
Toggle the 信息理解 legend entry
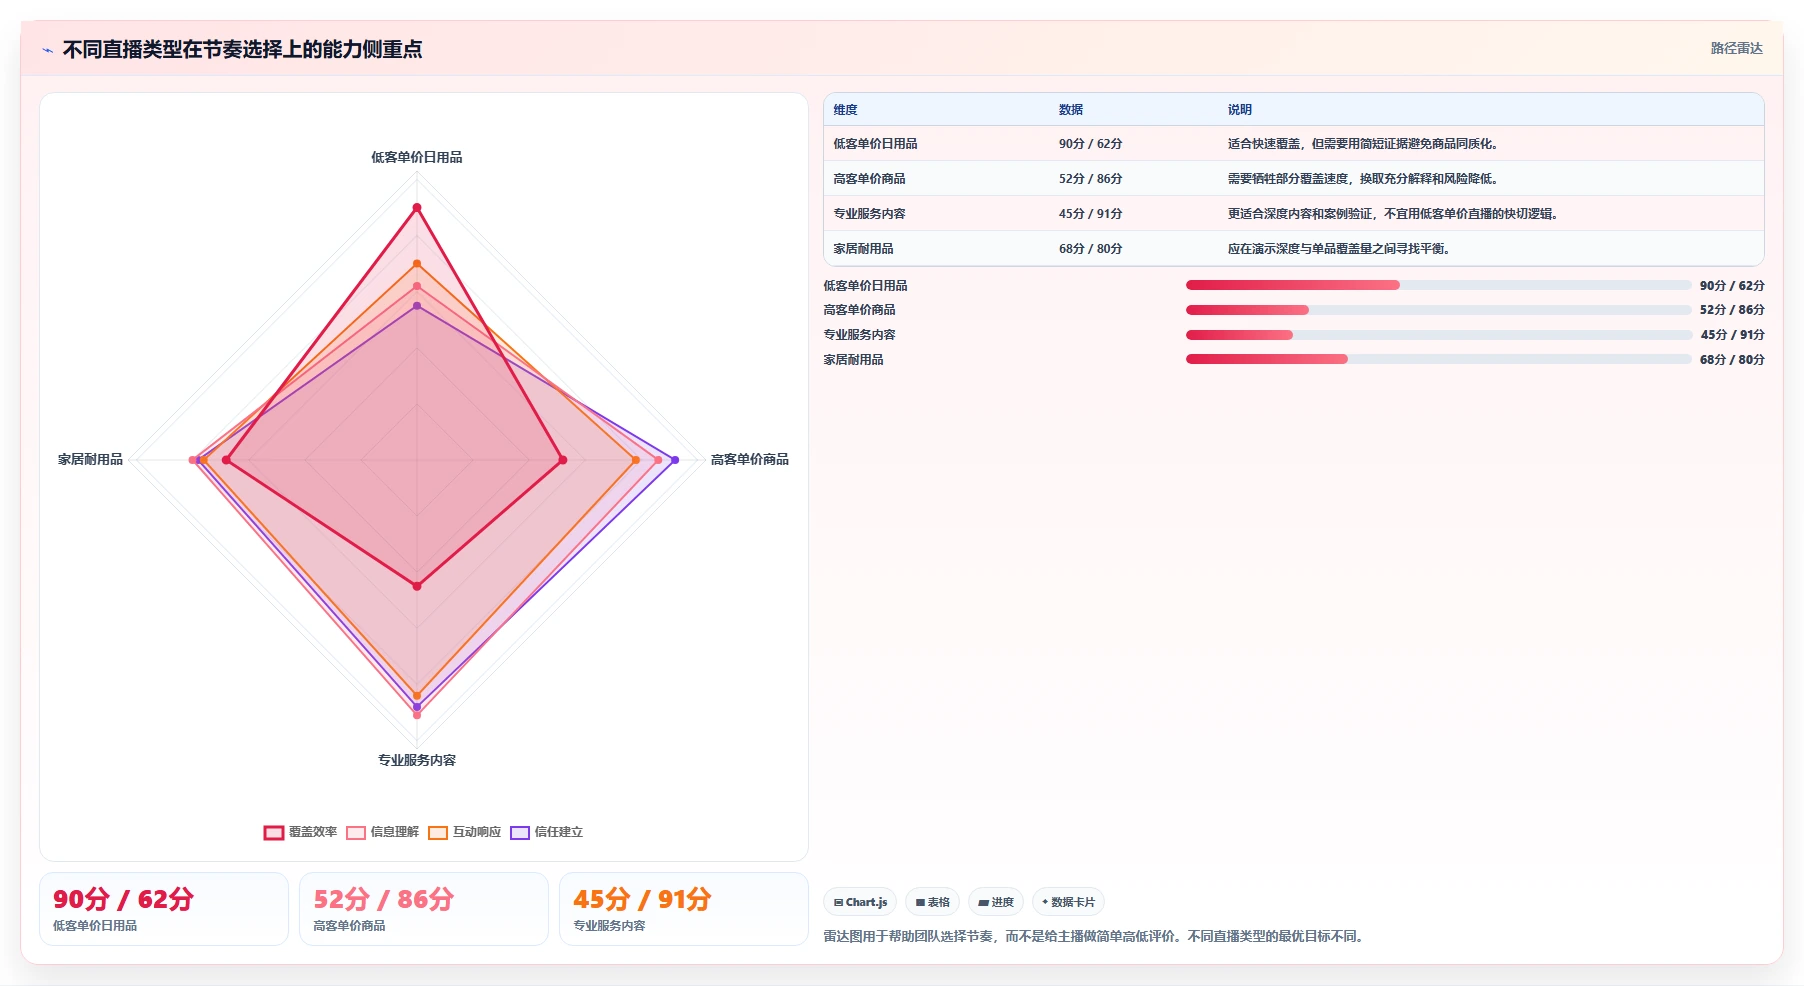pyautogui.click(x=382, y=832)
